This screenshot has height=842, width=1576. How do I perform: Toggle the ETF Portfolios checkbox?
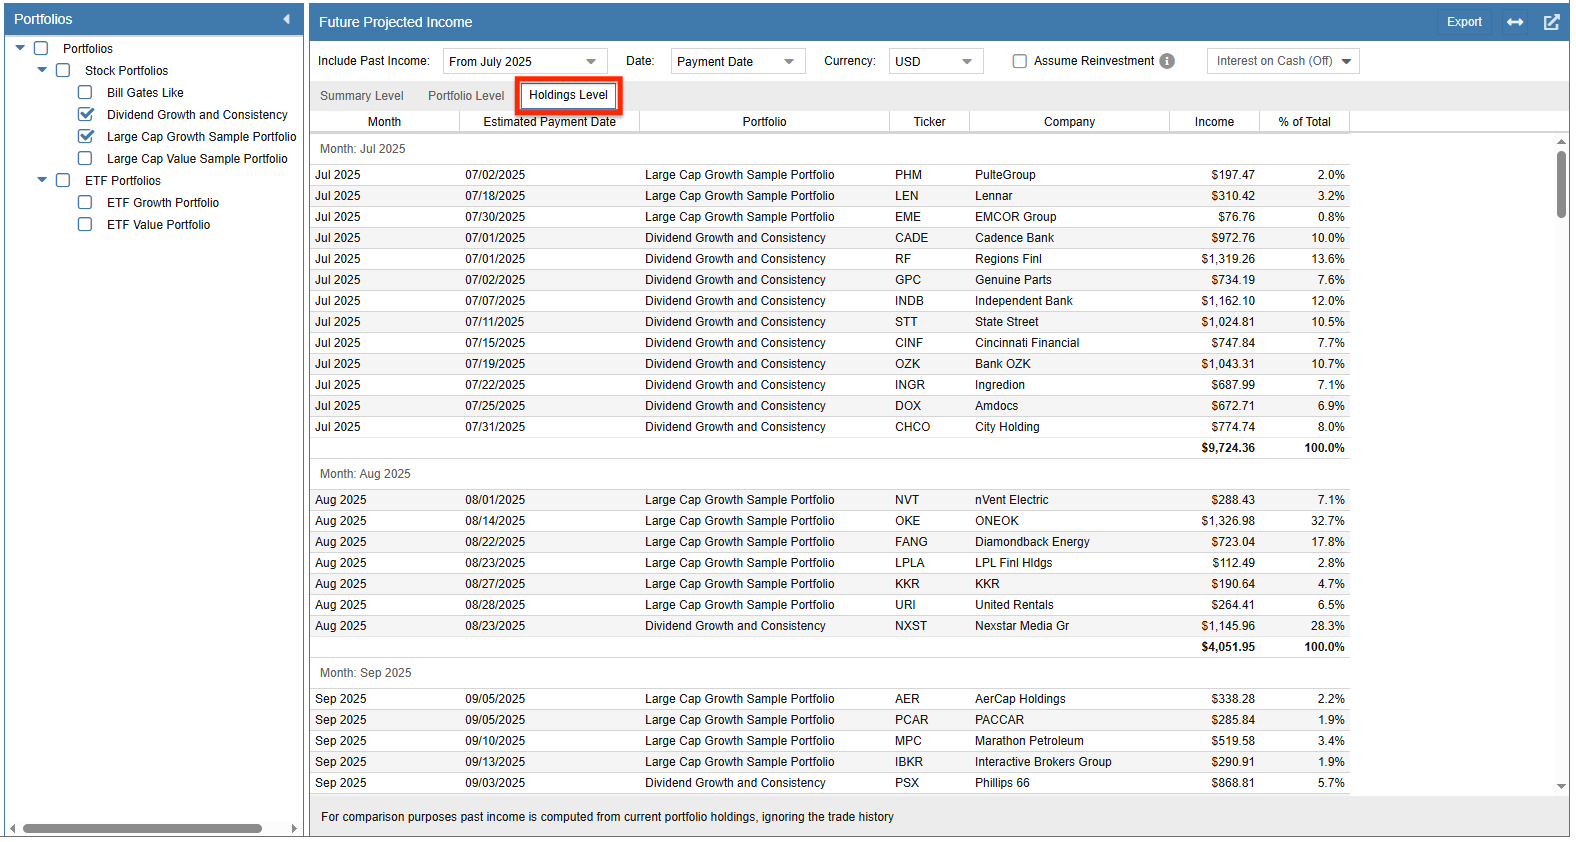point(63,180)
